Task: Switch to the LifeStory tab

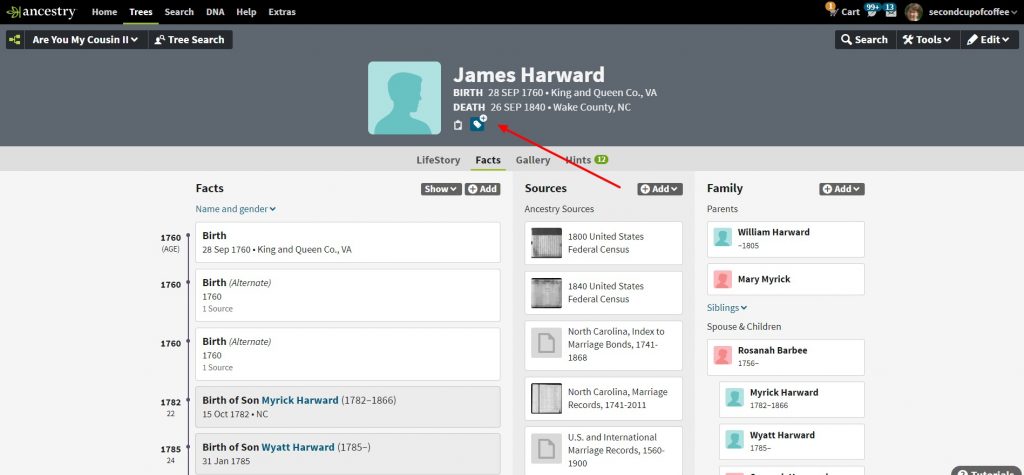Action: point(438,160)
